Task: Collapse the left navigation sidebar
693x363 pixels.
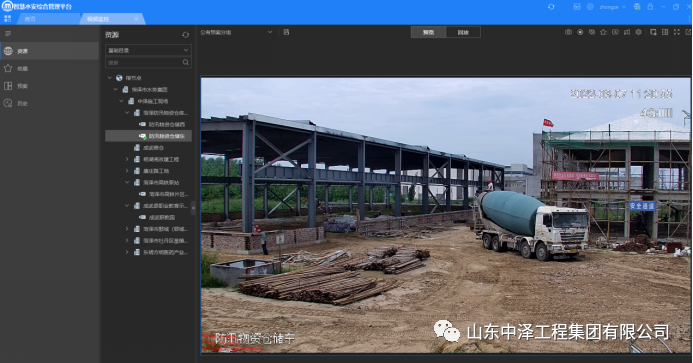Action: coord(8,34)
